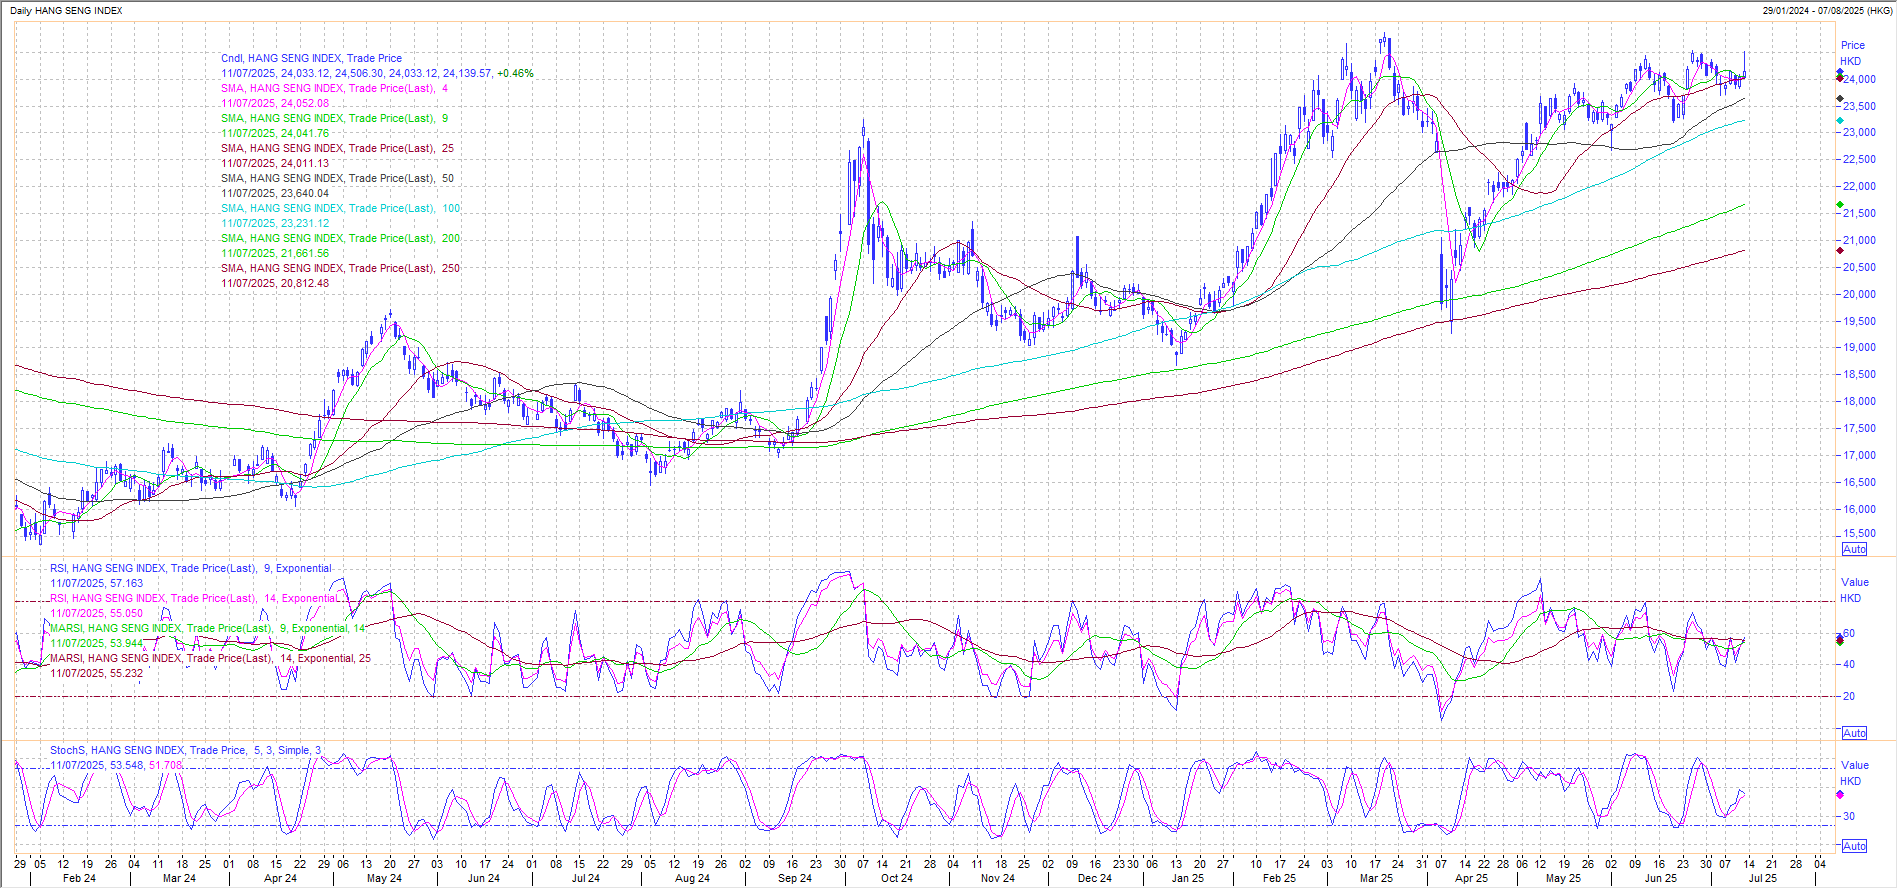Select the dark red SMA 250 price-axis diamond marker
Screen dimensions: 1898x889
[1840, 250]
